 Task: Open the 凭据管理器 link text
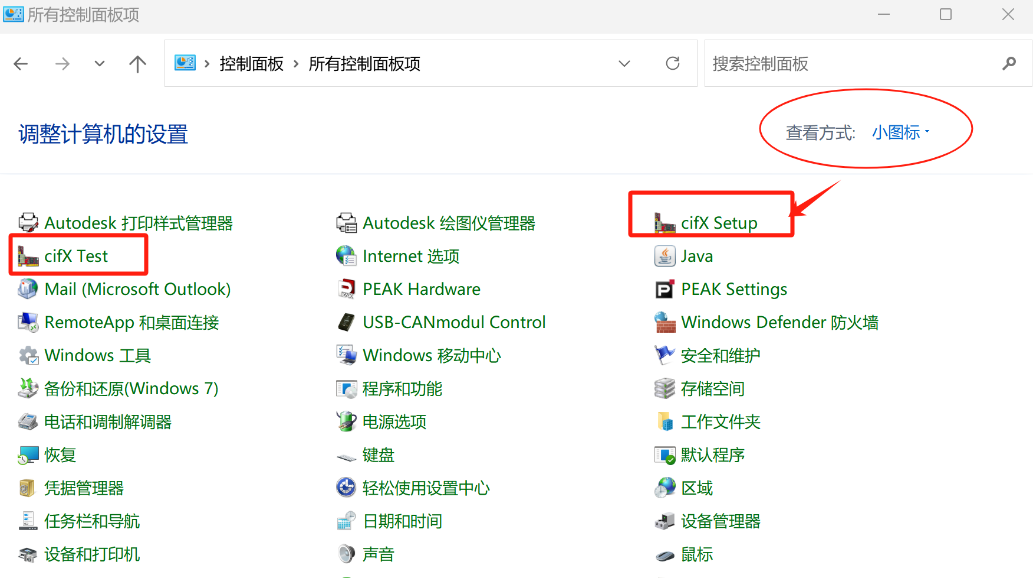coord(84,488)
